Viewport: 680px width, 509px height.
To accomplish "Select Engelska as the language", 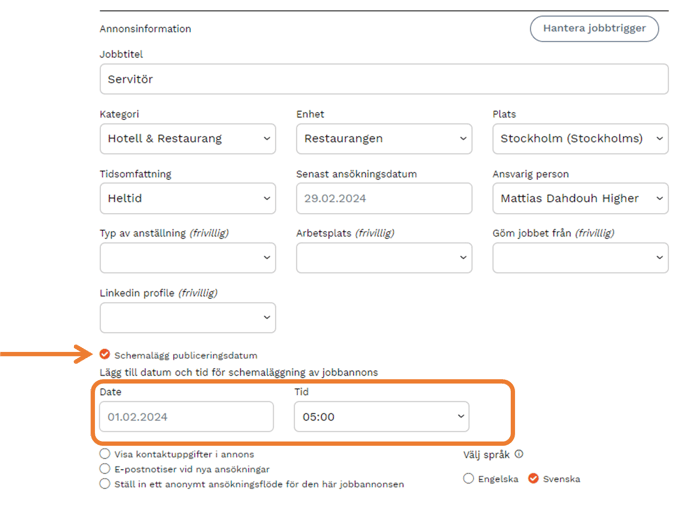I will click(469, 479).
